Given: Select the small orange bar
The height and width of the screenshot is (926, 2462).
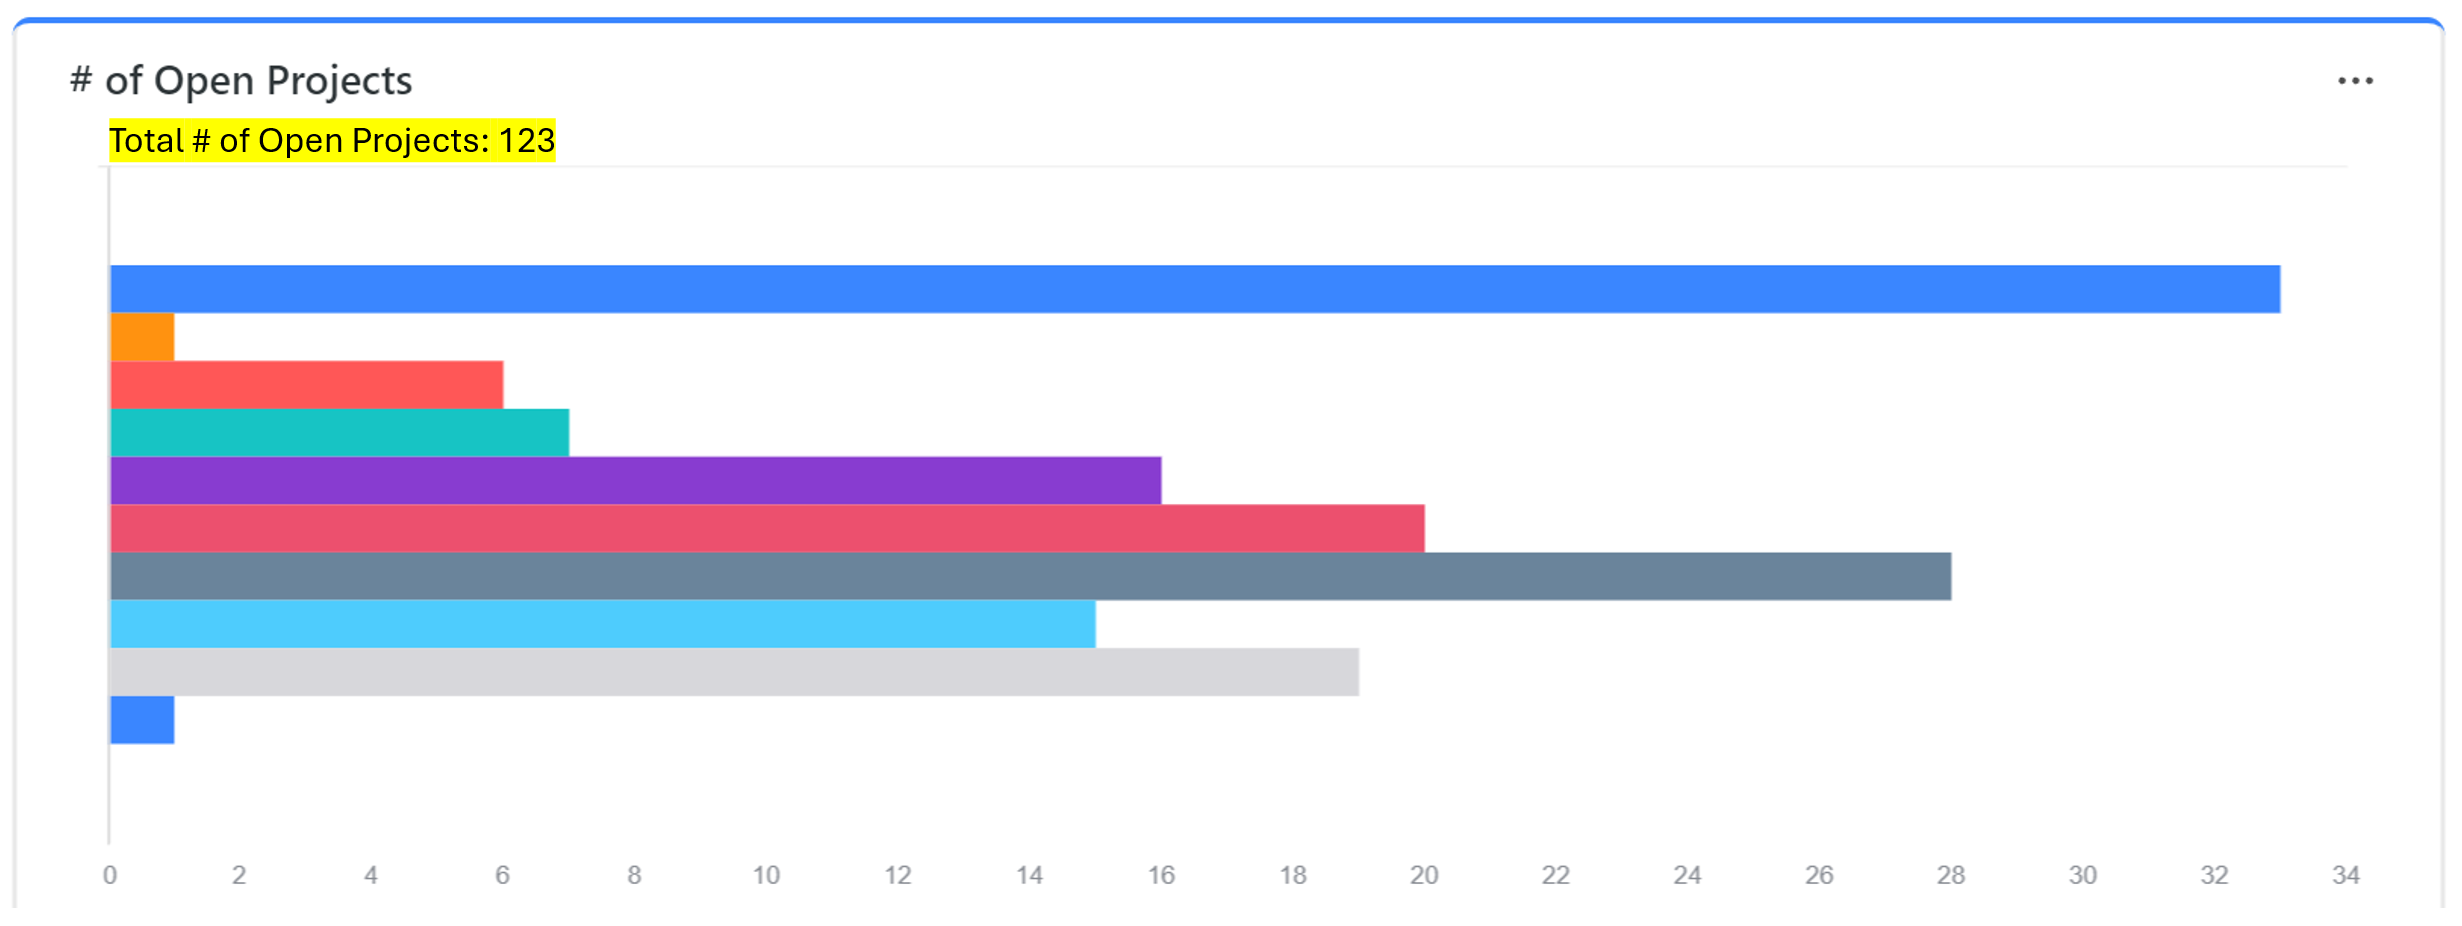Looking at the screenshot, I should pyautogui.click(x=142, y=337).
